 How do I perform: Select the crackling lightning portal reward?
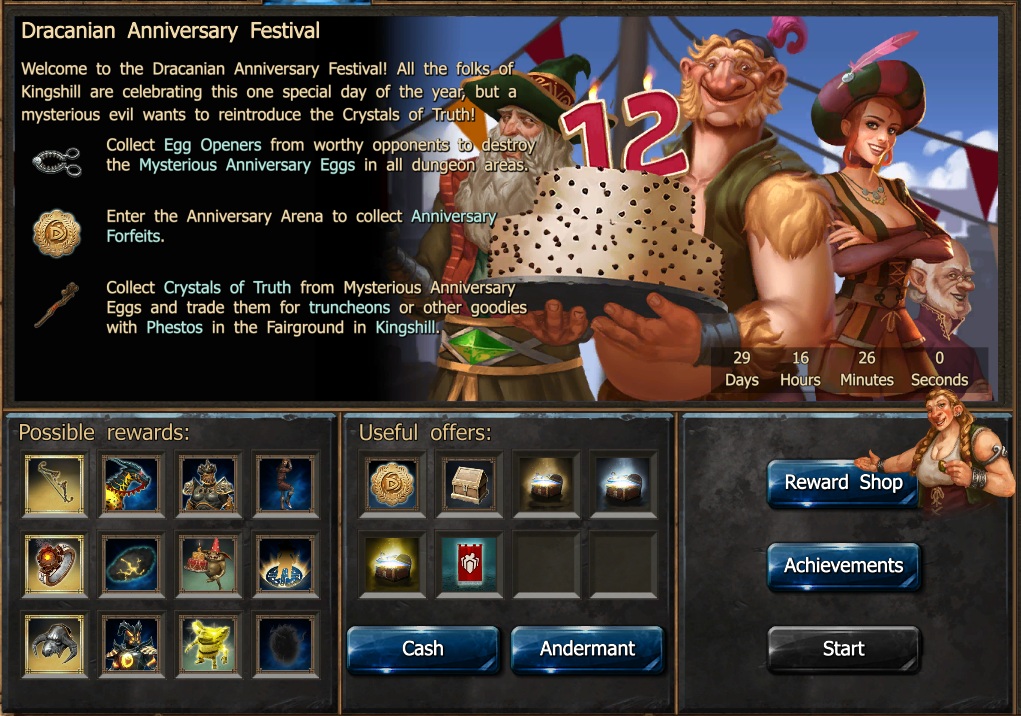pos(131,564)
